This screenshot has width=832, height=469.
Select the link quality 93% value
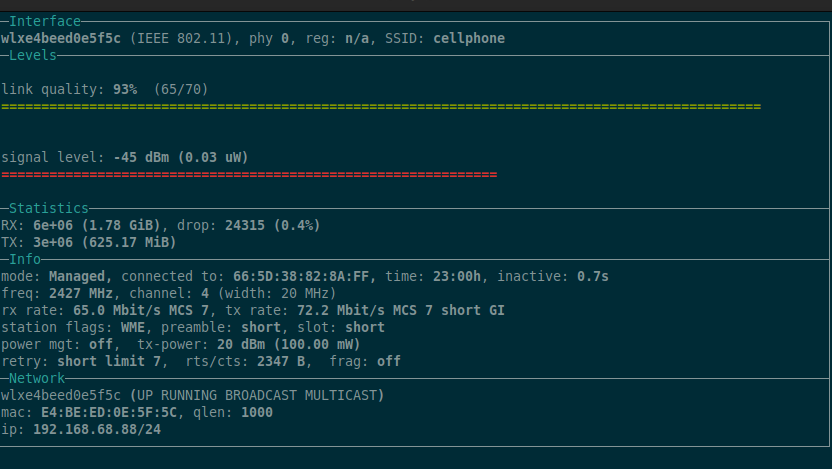[125, 89]
